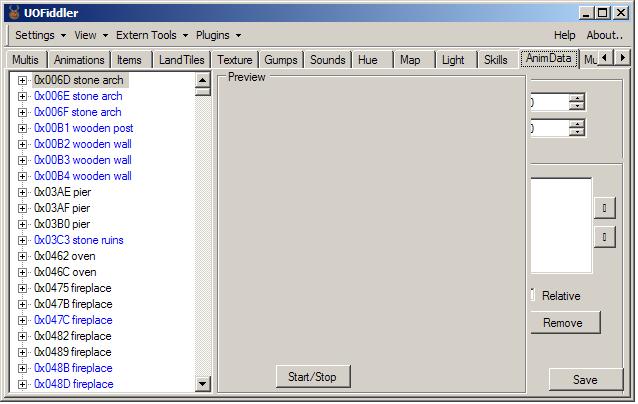
Task: Increment the lower numeric spinner
Action: tap(577, 124)
